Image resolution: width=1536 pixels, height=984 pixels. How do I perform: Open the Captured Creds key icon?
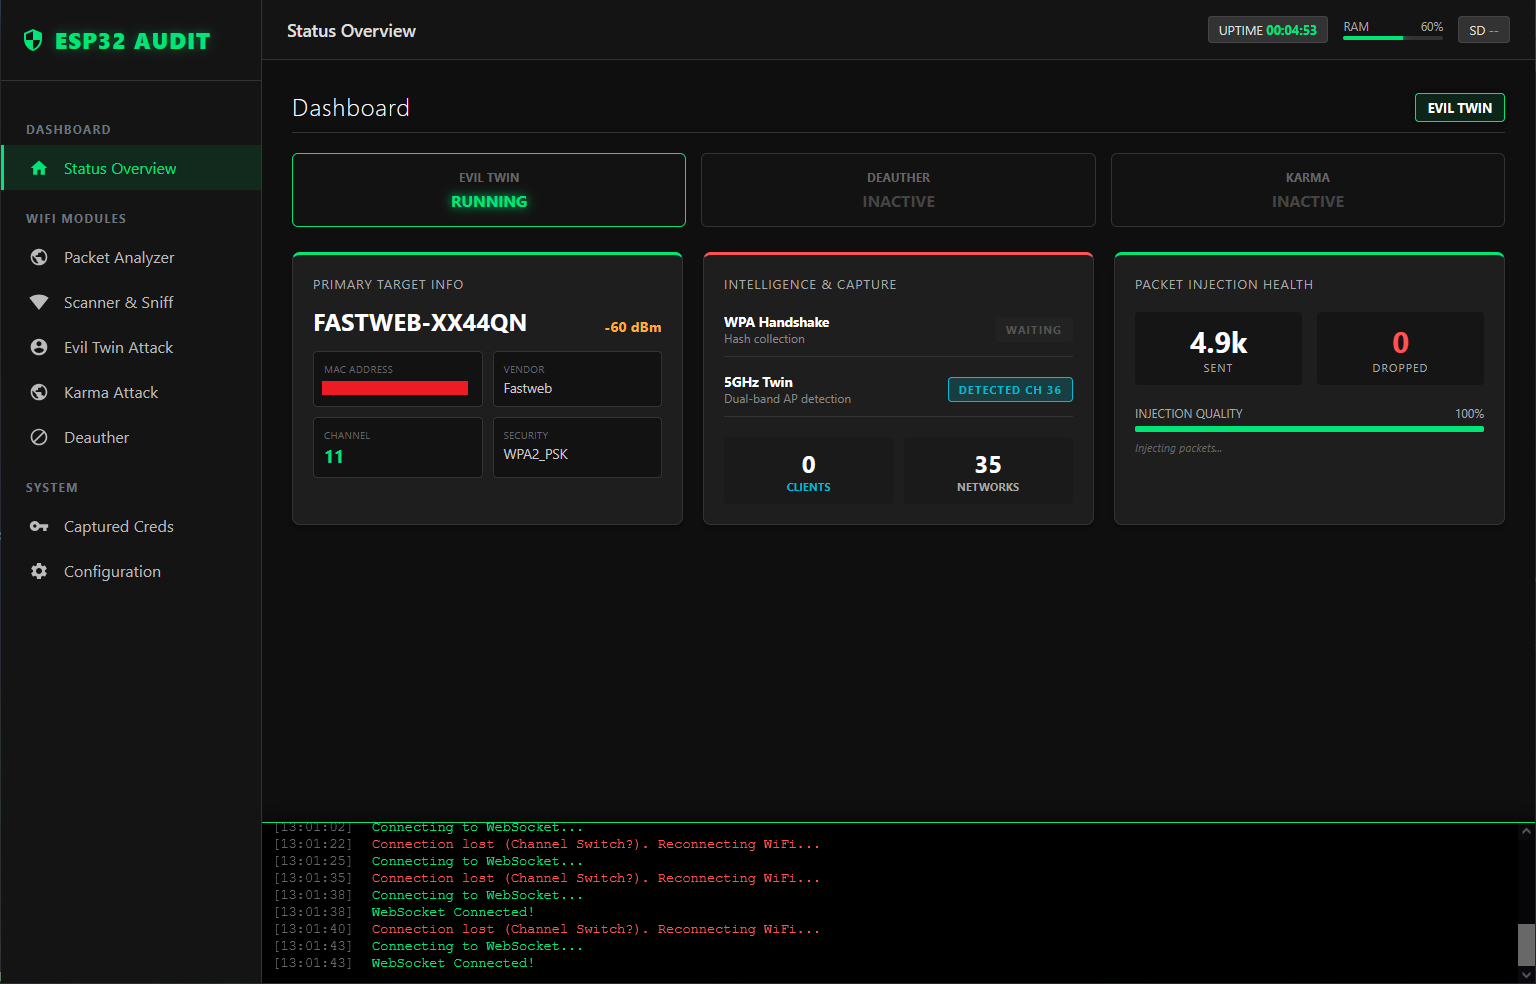pyautogui.click(x=38, y=526)
